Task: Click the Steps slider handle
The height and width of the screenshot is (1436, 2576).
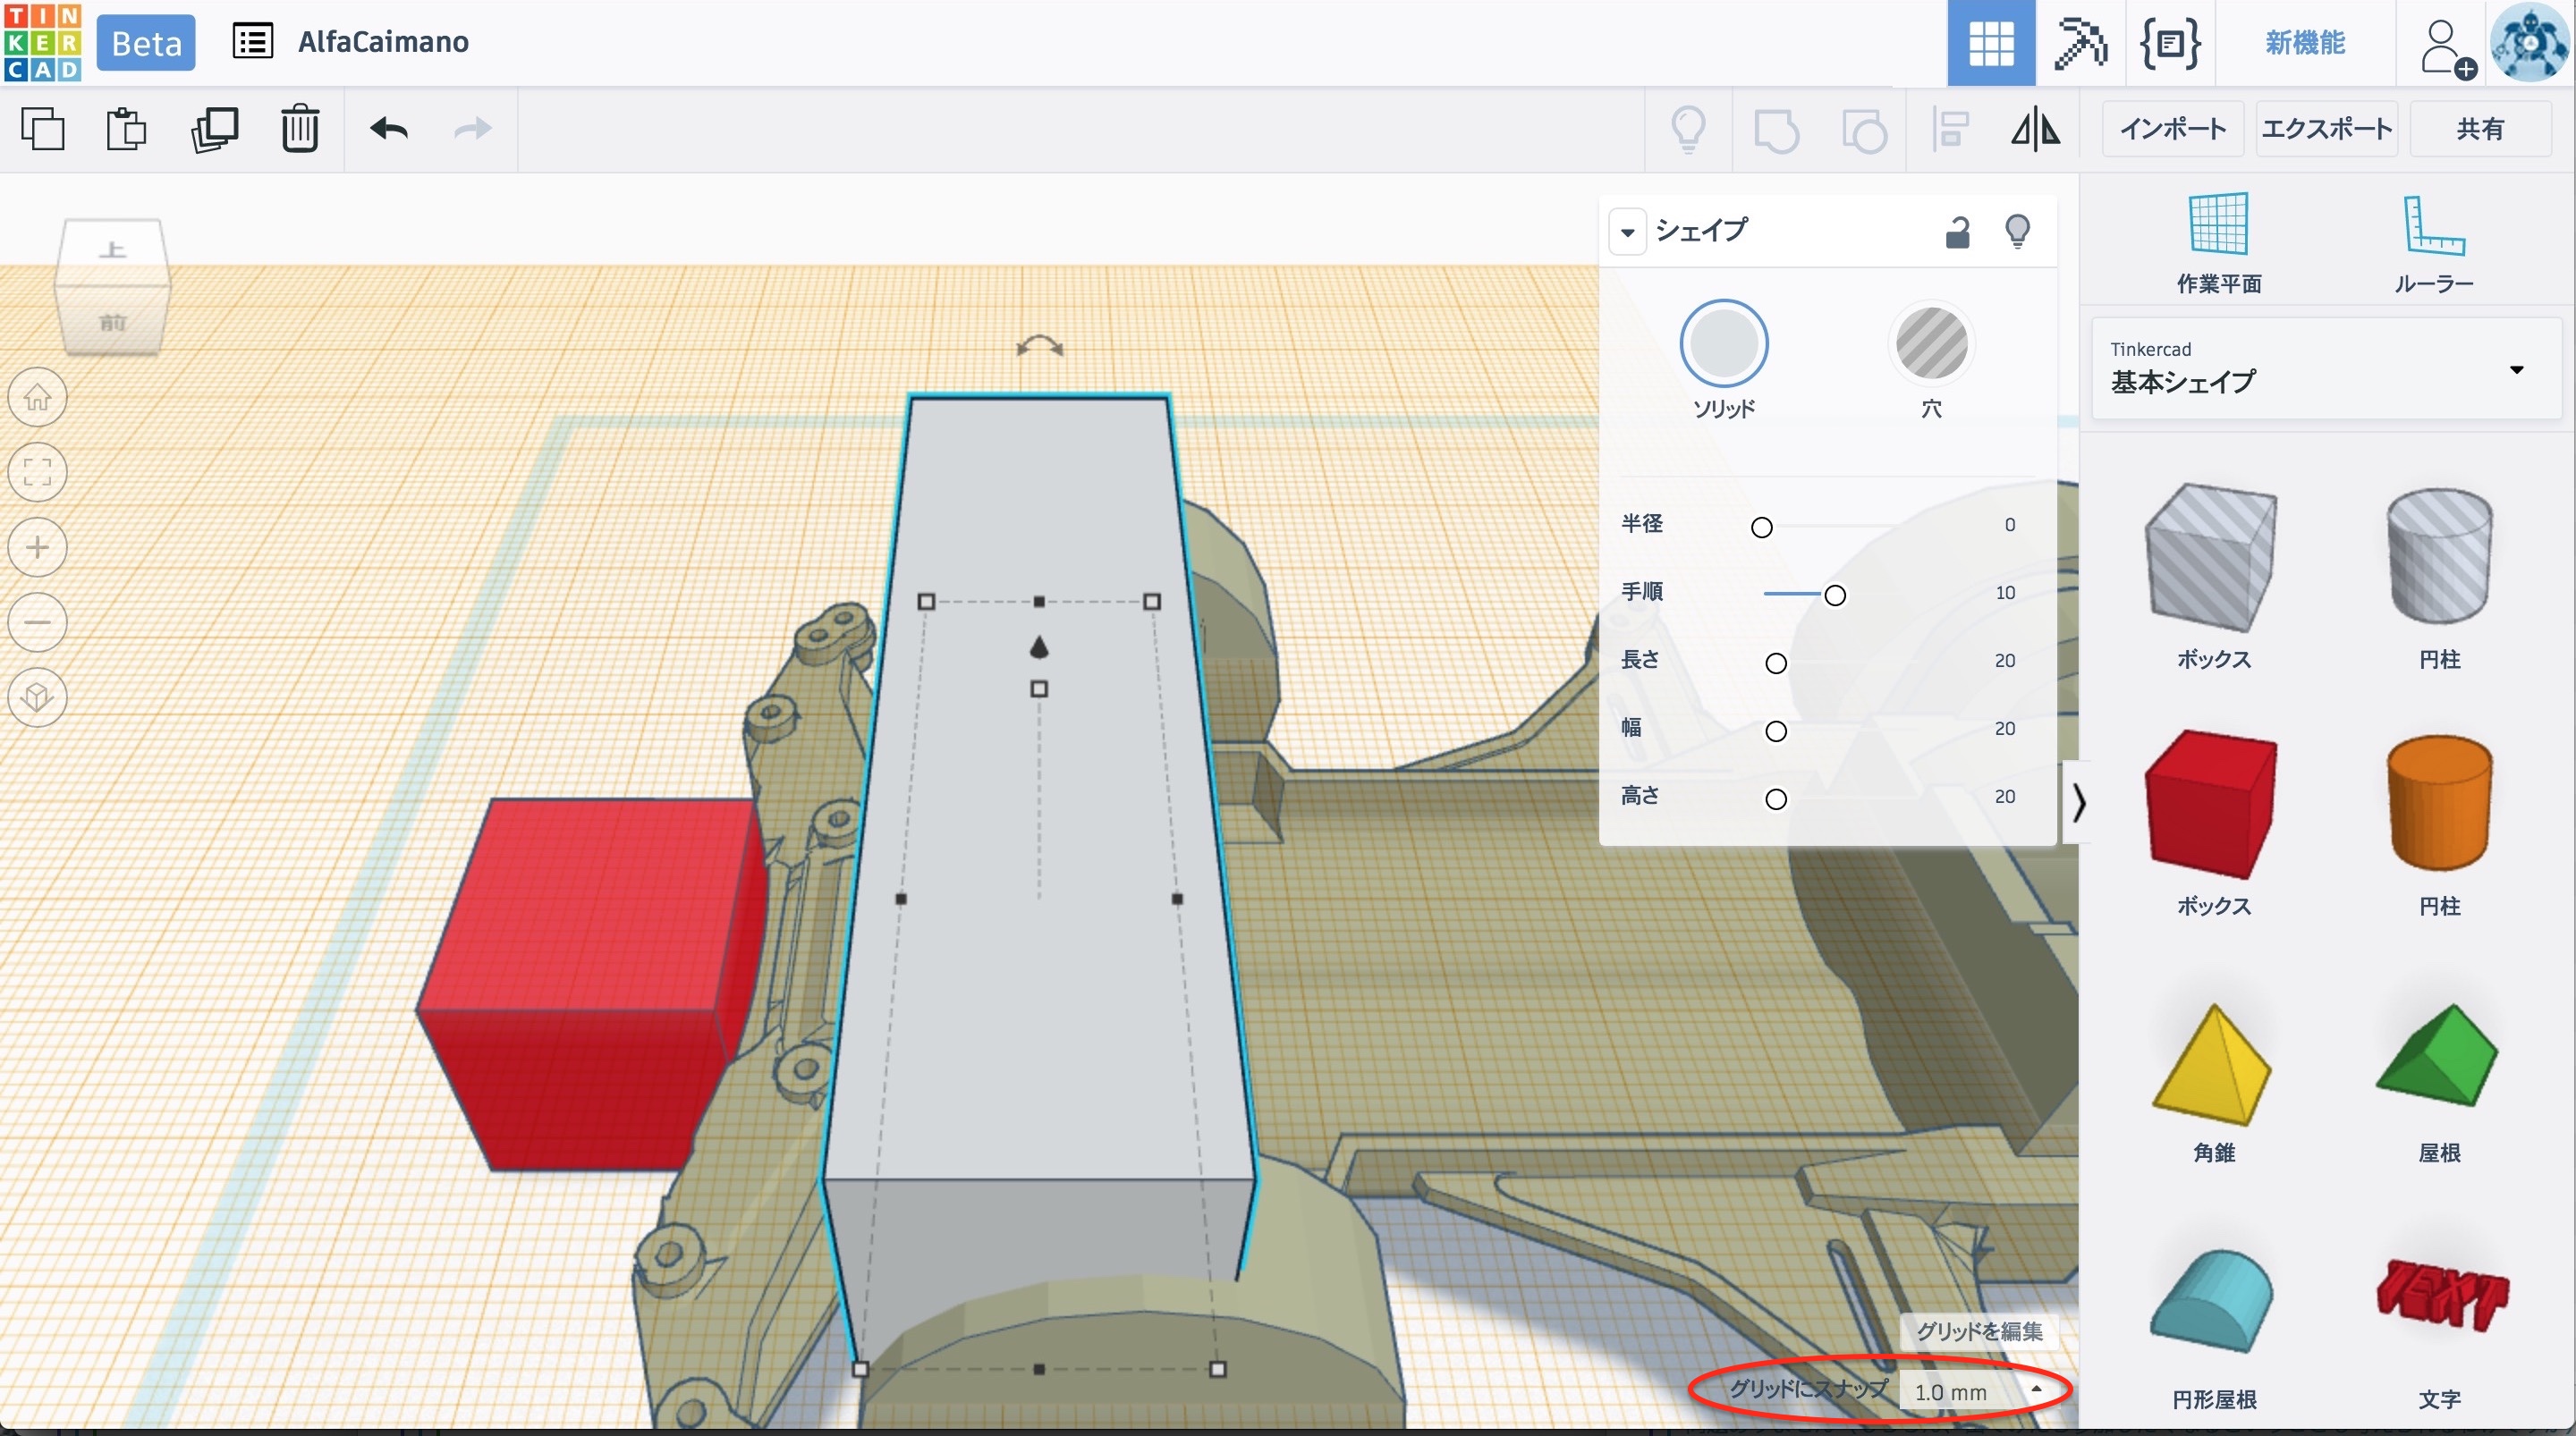Action: (1834, 595)
